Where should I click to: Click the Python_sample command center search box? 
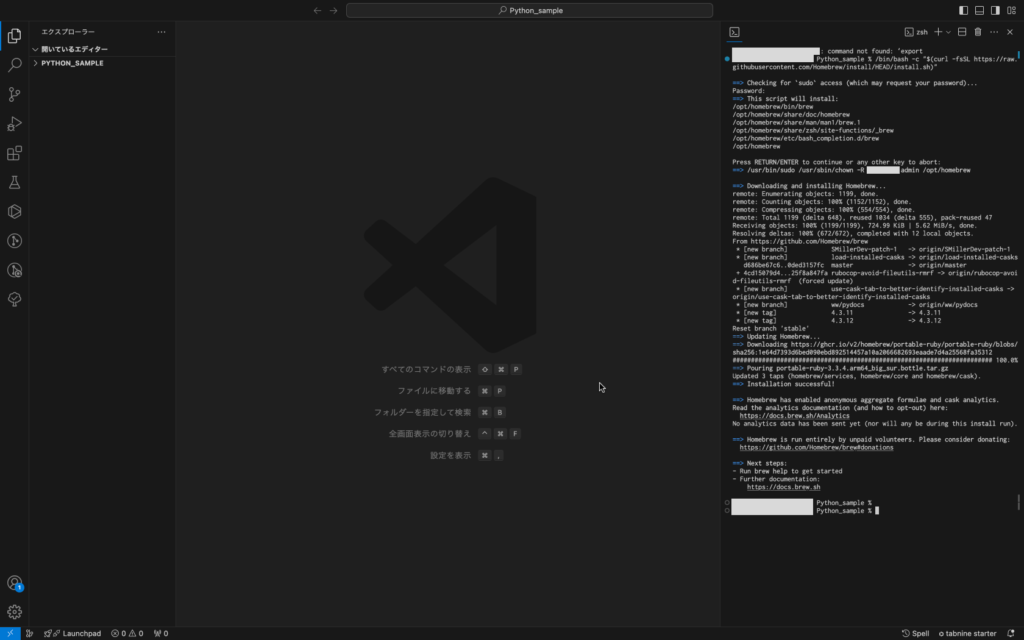click(530, 10)
